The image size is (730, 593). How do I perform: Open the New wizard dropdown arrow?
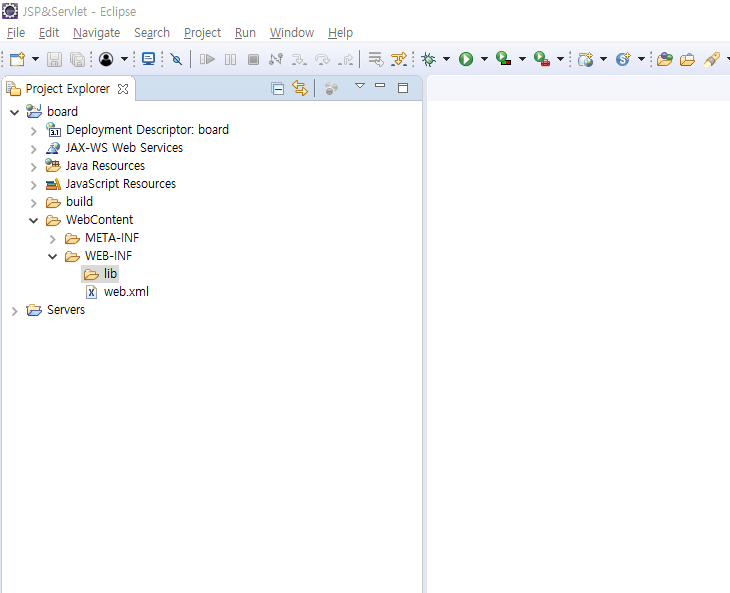35,59
